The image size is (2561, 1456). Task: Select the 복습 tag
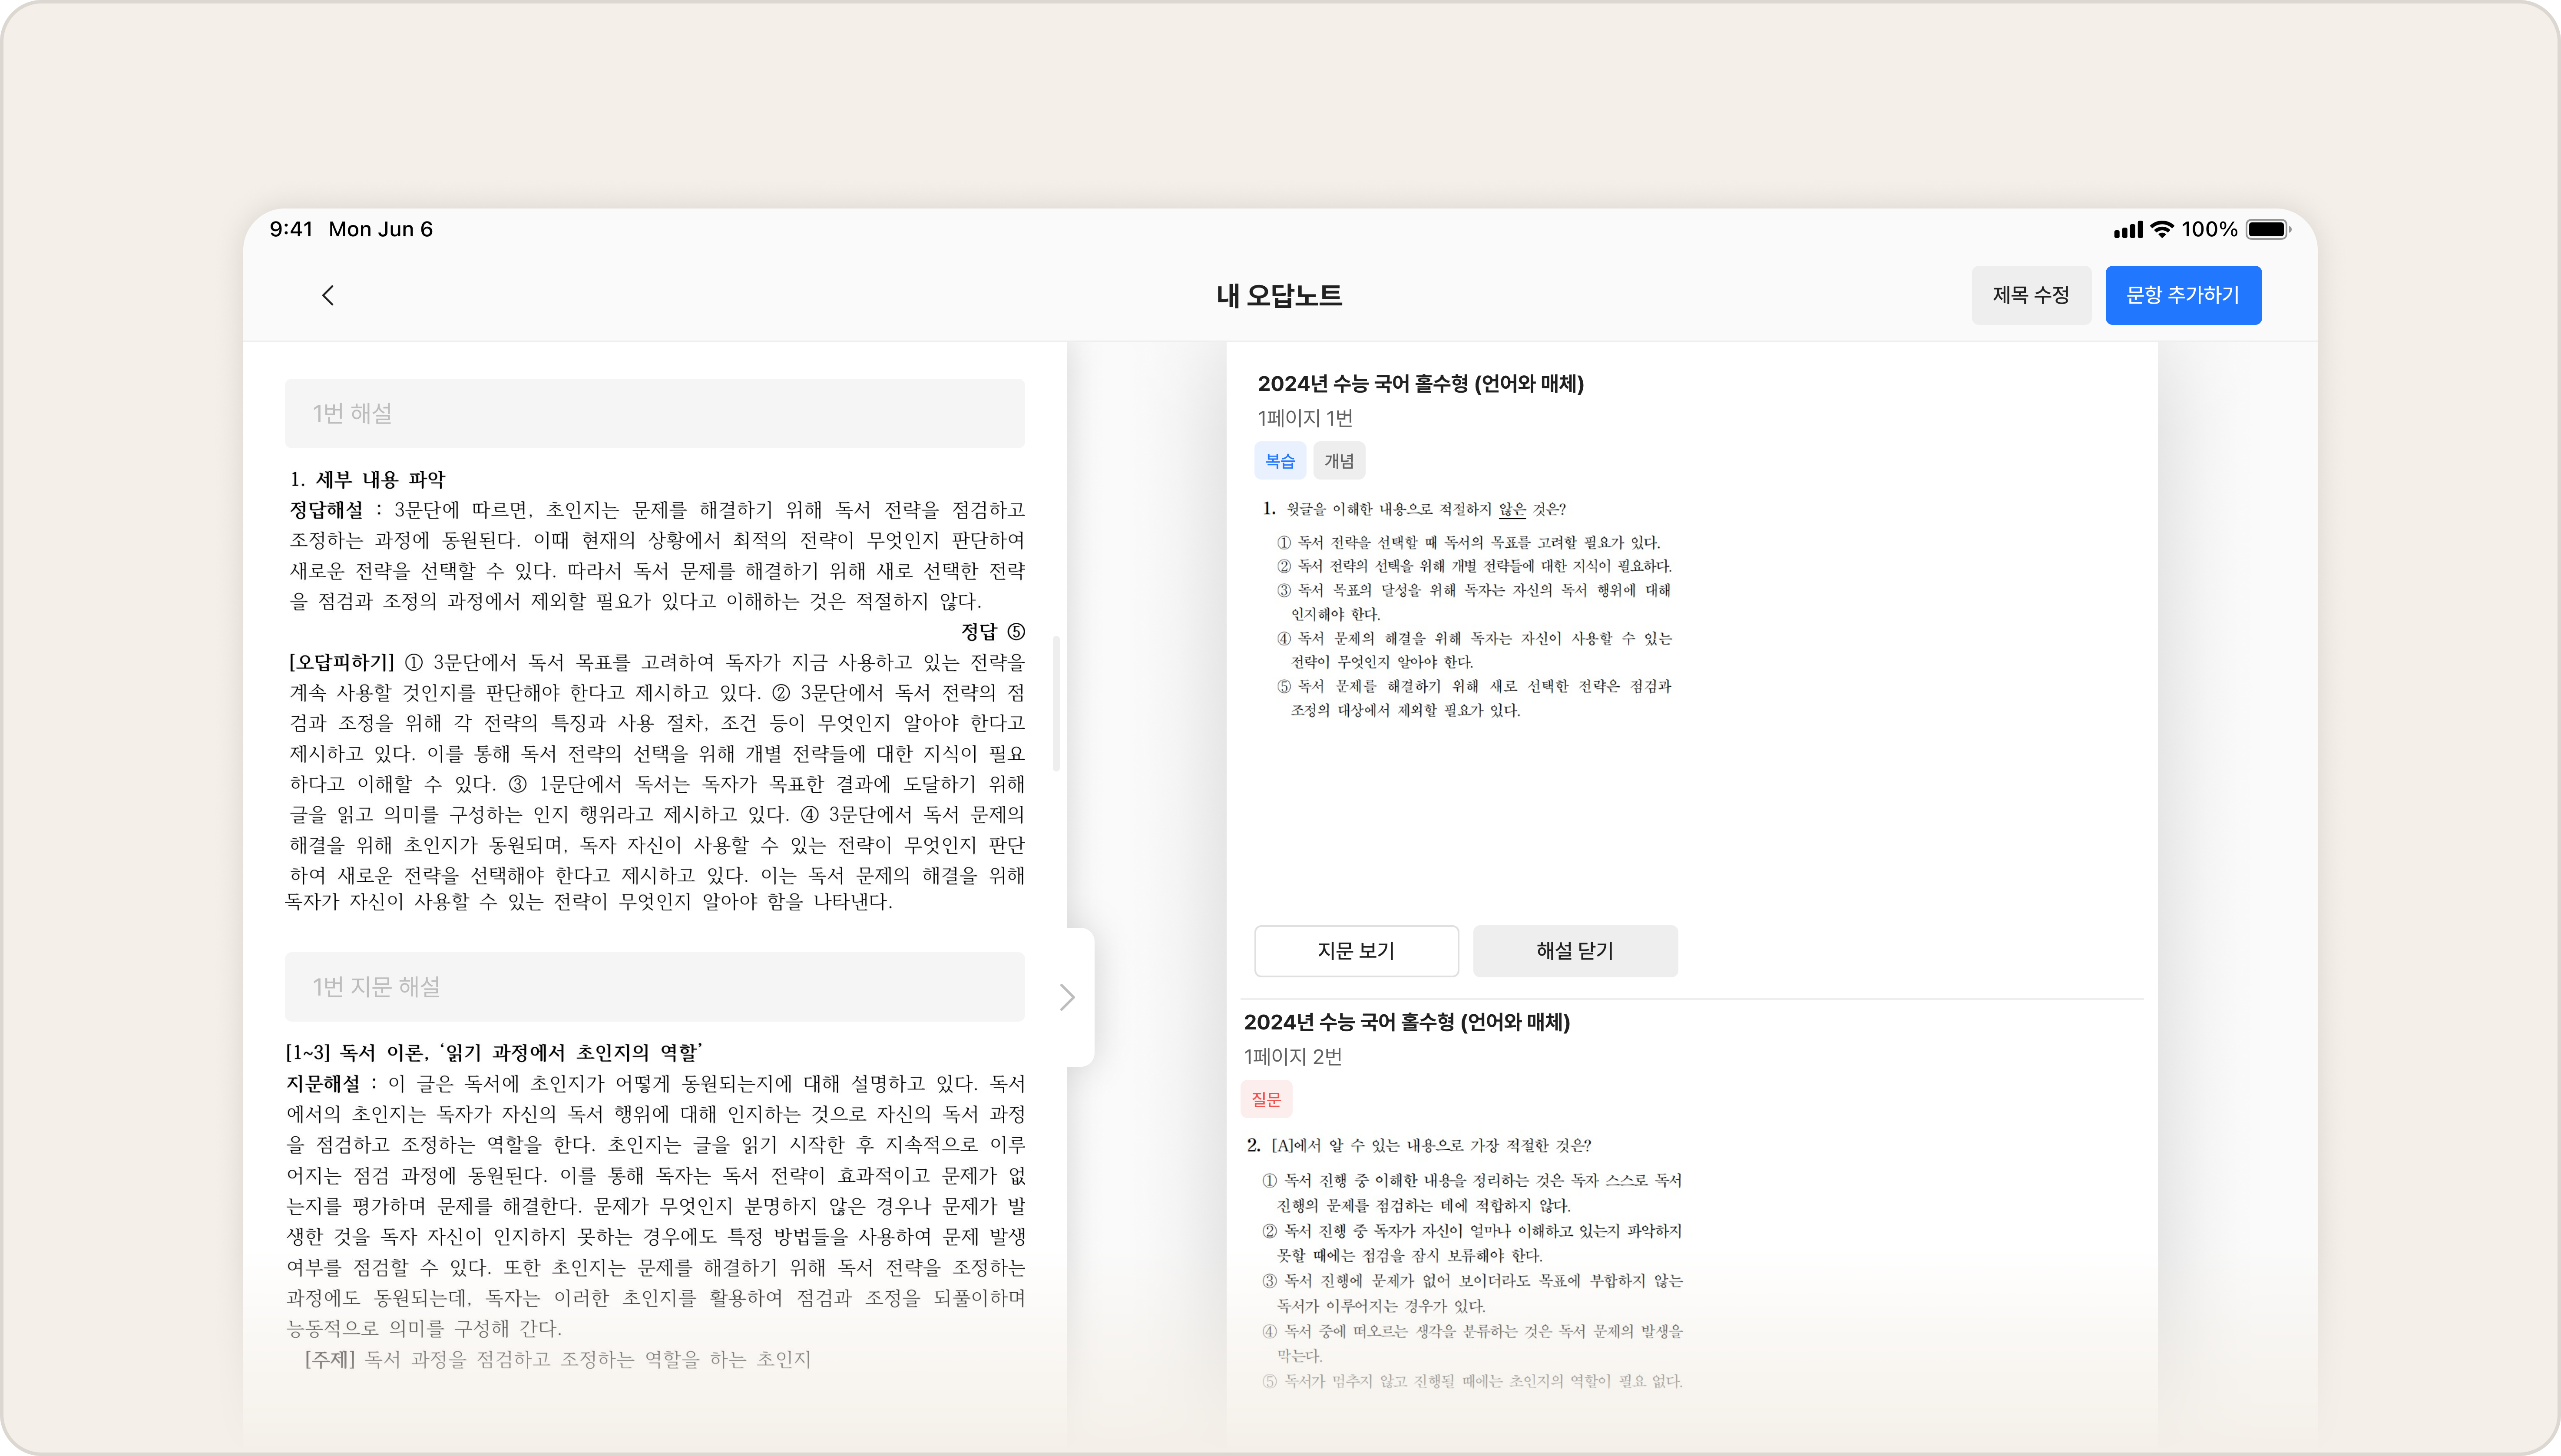[x=1280, y=461]
